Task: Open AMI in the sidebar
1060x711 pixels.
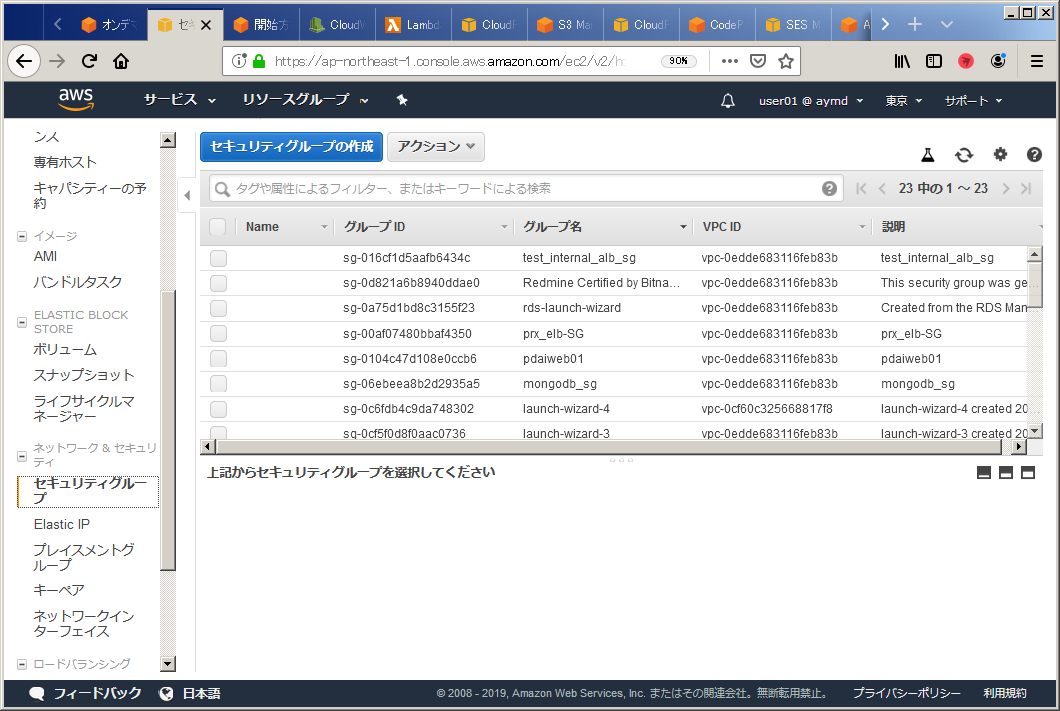Action: (45, 256)
